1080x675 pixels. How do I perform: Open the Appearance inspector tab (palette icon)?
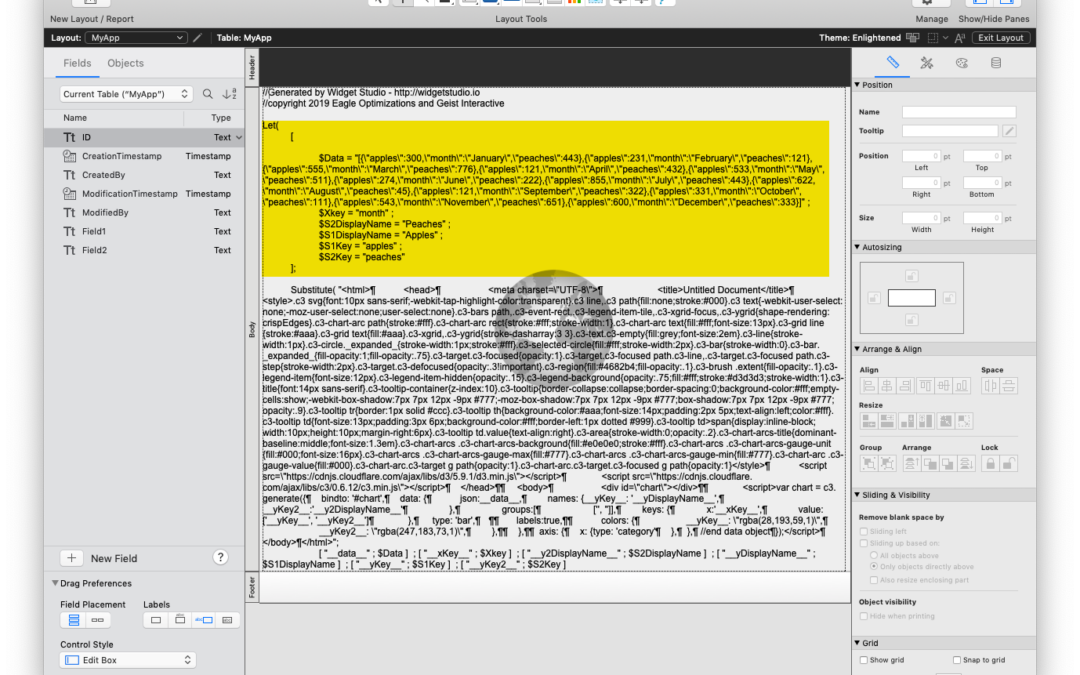[x=962, y=63]
